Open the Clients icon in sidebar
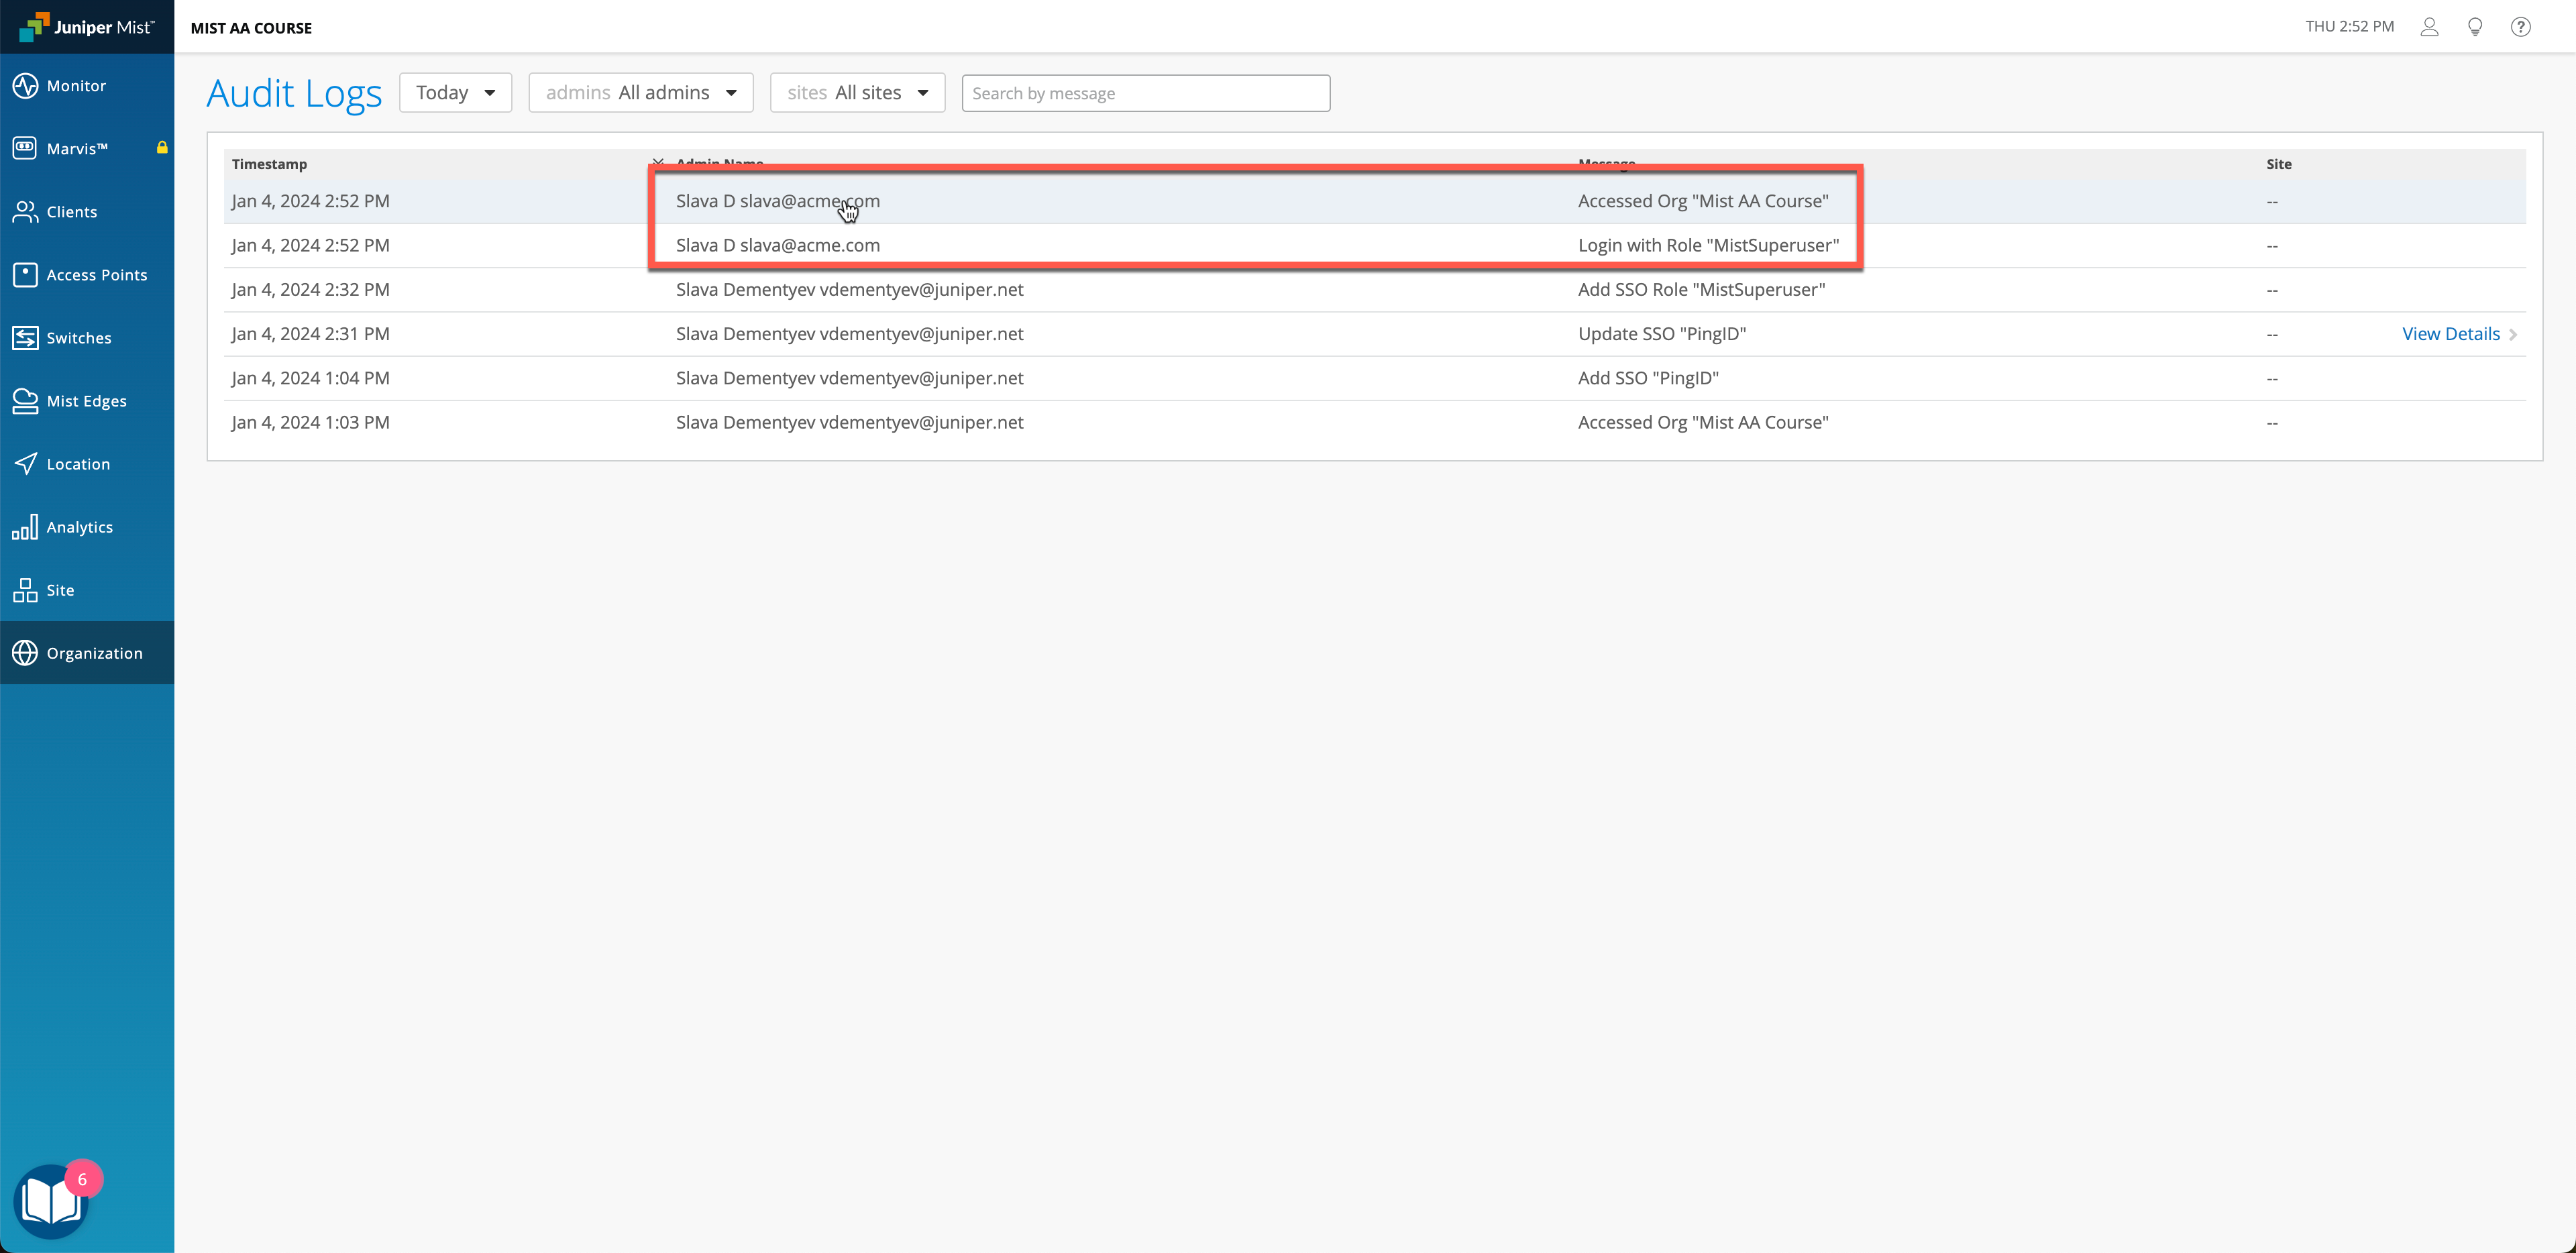Viewport: 2576px width, 1253px height. [x=25, y=212]
